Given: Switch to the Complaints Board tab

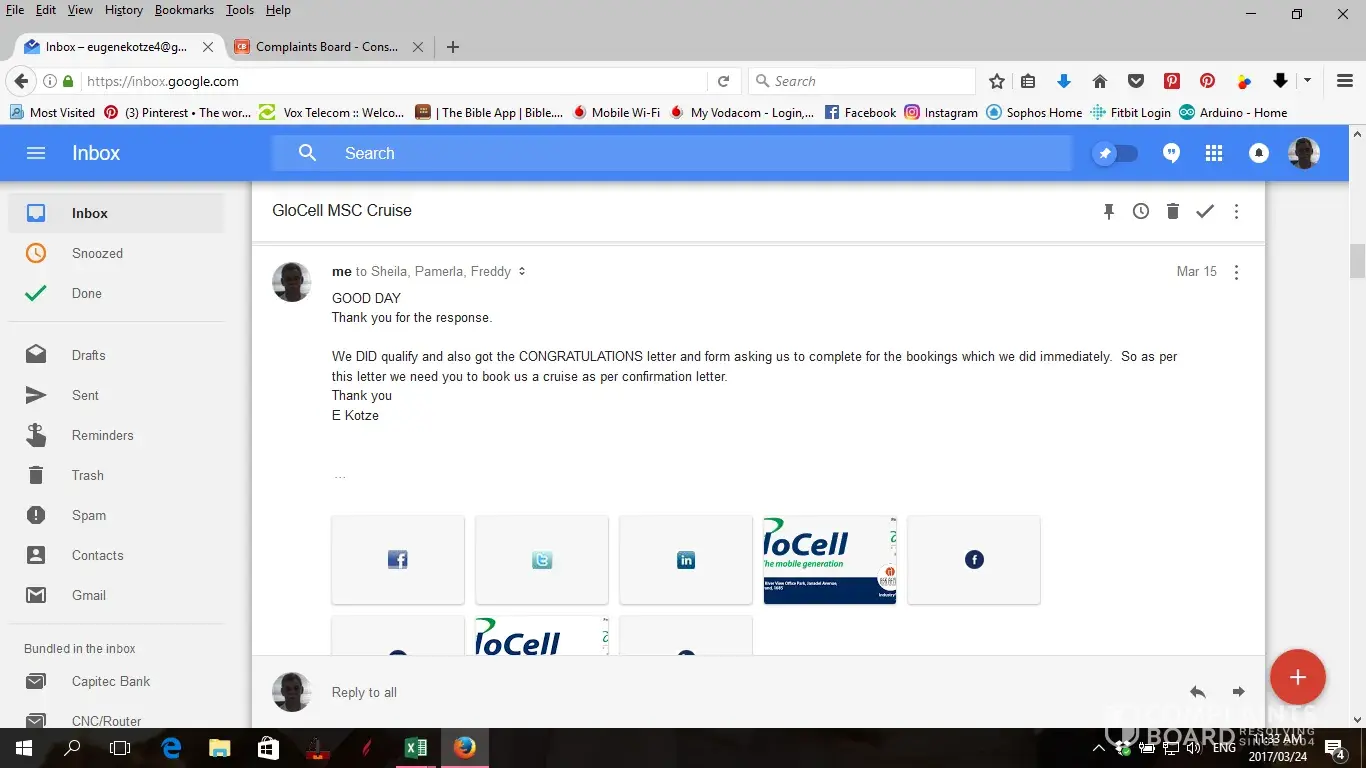Looking at the screenshot, I should pos(326,47).
